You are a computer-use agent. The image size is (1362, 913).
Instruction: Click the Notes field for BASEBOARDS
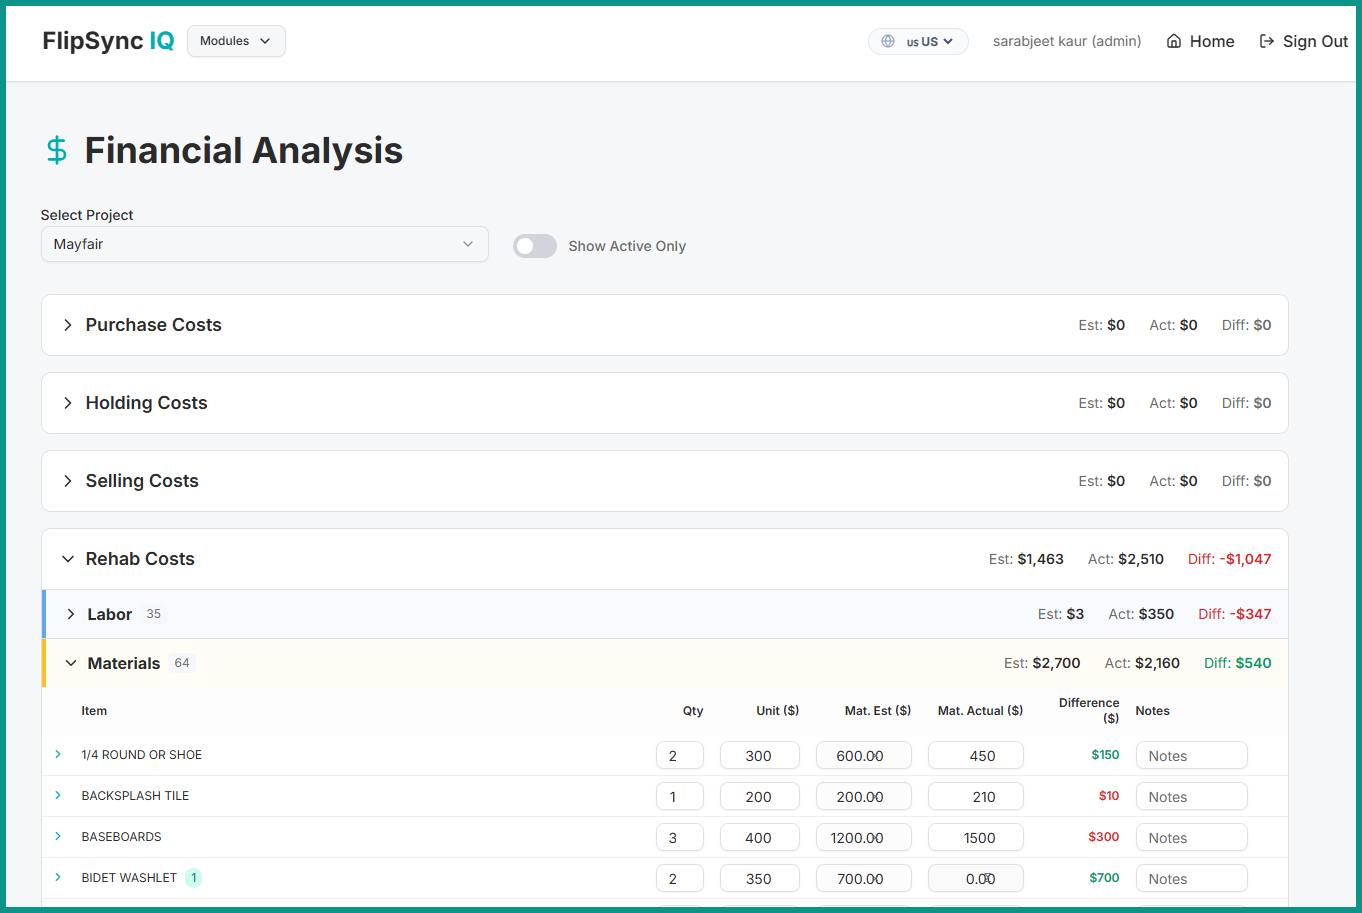tap(1191, 838)
